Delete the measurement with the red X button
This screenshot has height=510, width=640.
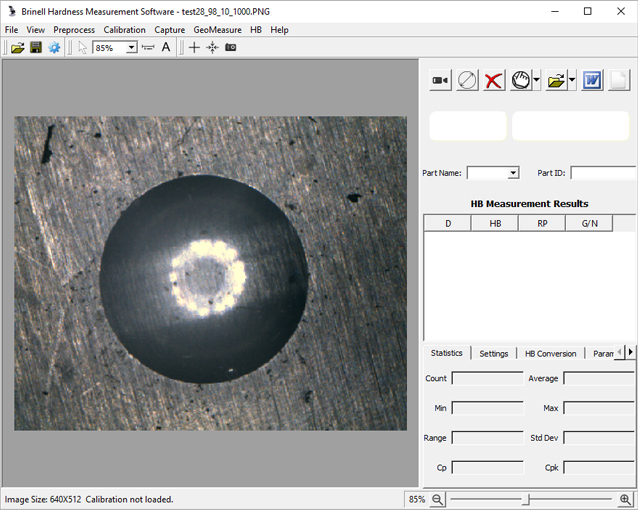(494, 81)
